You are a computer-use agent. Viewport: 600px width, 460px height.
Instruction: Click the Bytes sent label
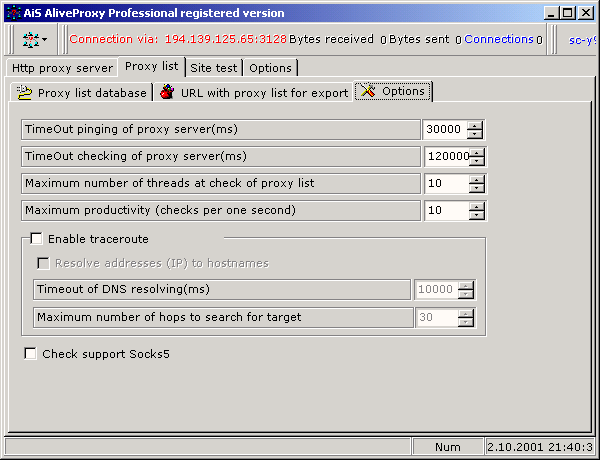419,39
